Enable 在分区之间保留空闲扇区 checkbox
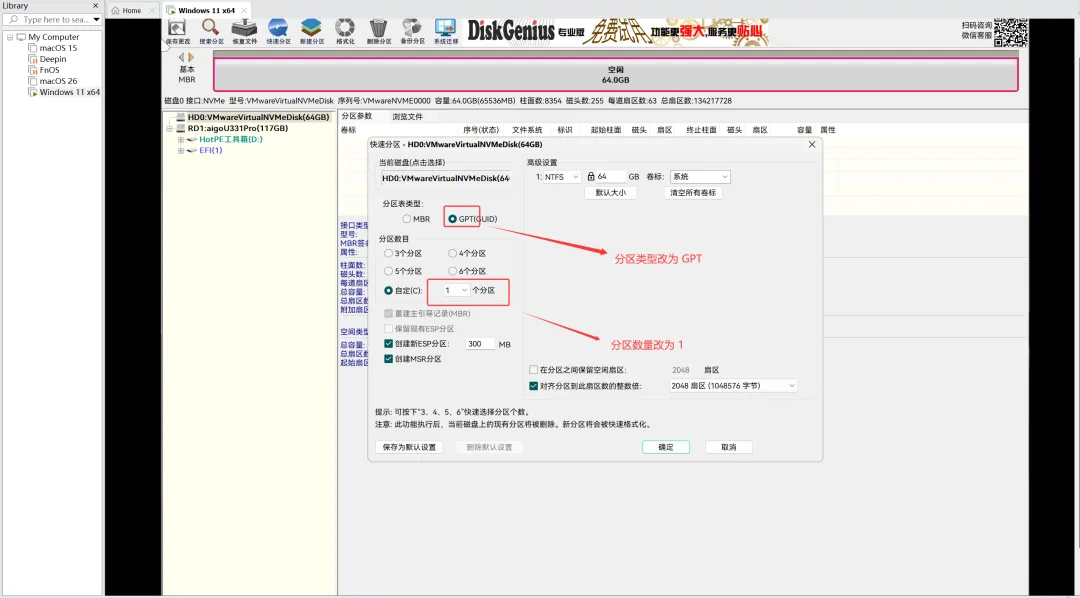Image resolution: width=1080 pixels, height=598 pixels. click(x=533, y=370)
